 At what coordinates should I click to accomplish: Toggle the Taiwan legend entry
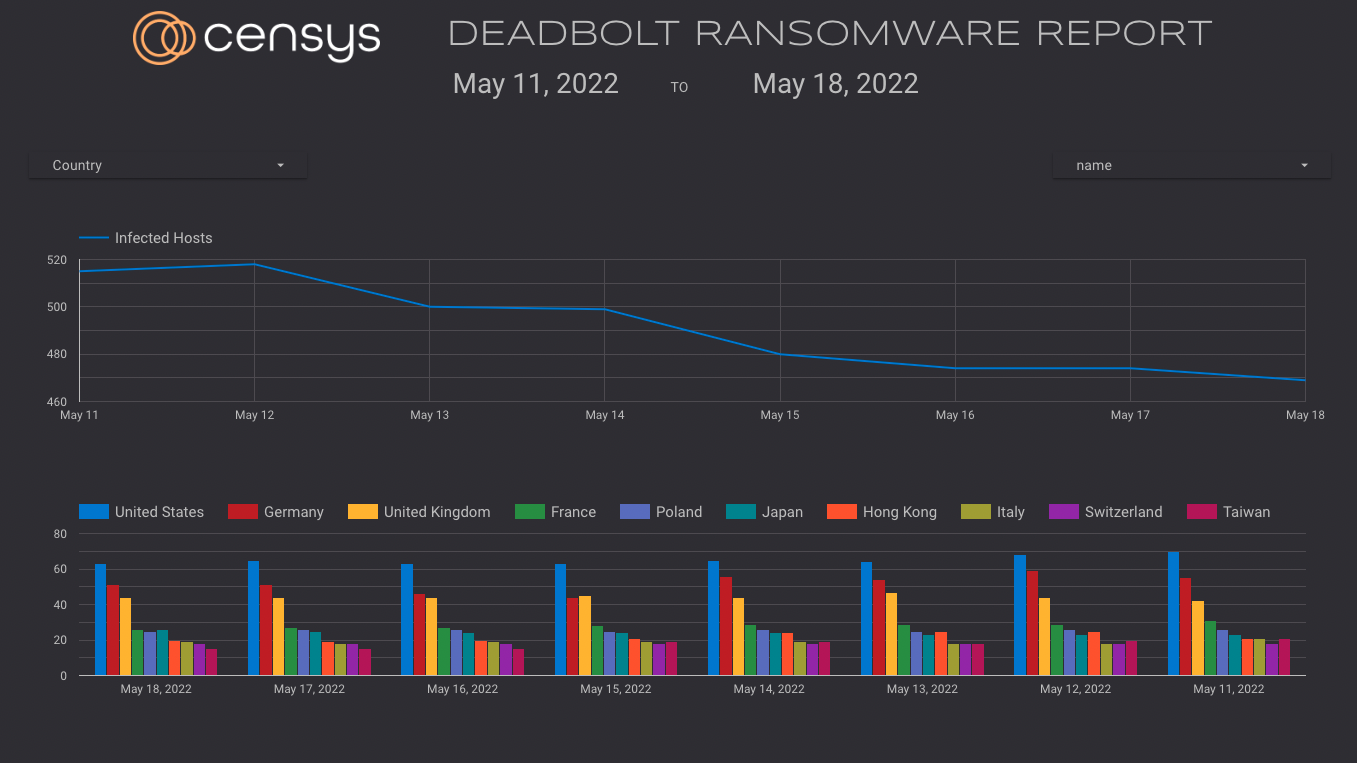[x=1228, y=511]
